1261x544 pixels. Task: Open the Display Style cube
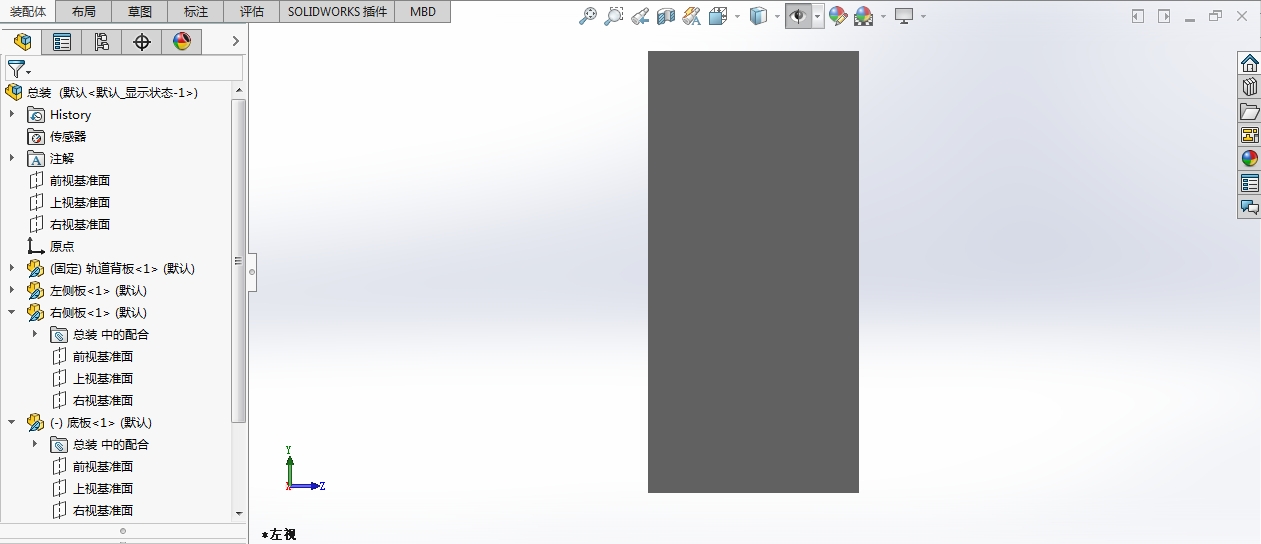759,16
